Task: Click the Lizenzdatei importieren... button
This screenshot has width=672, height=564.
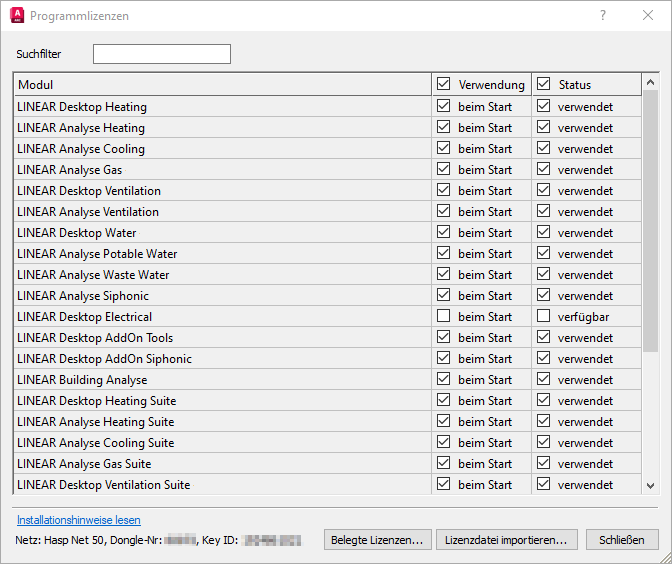Action: pos(507,540)
